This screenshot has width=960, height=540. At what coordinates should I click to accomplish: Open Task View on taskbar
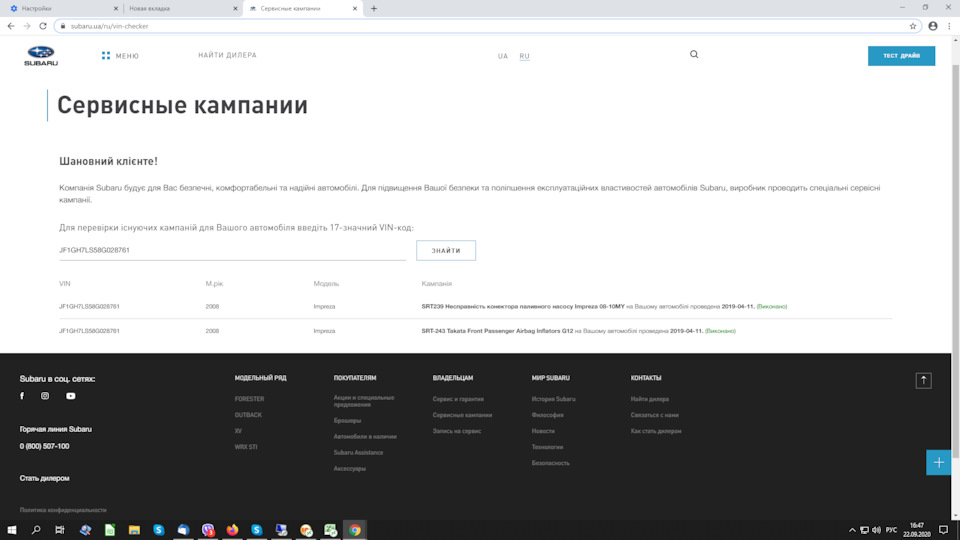59,530
